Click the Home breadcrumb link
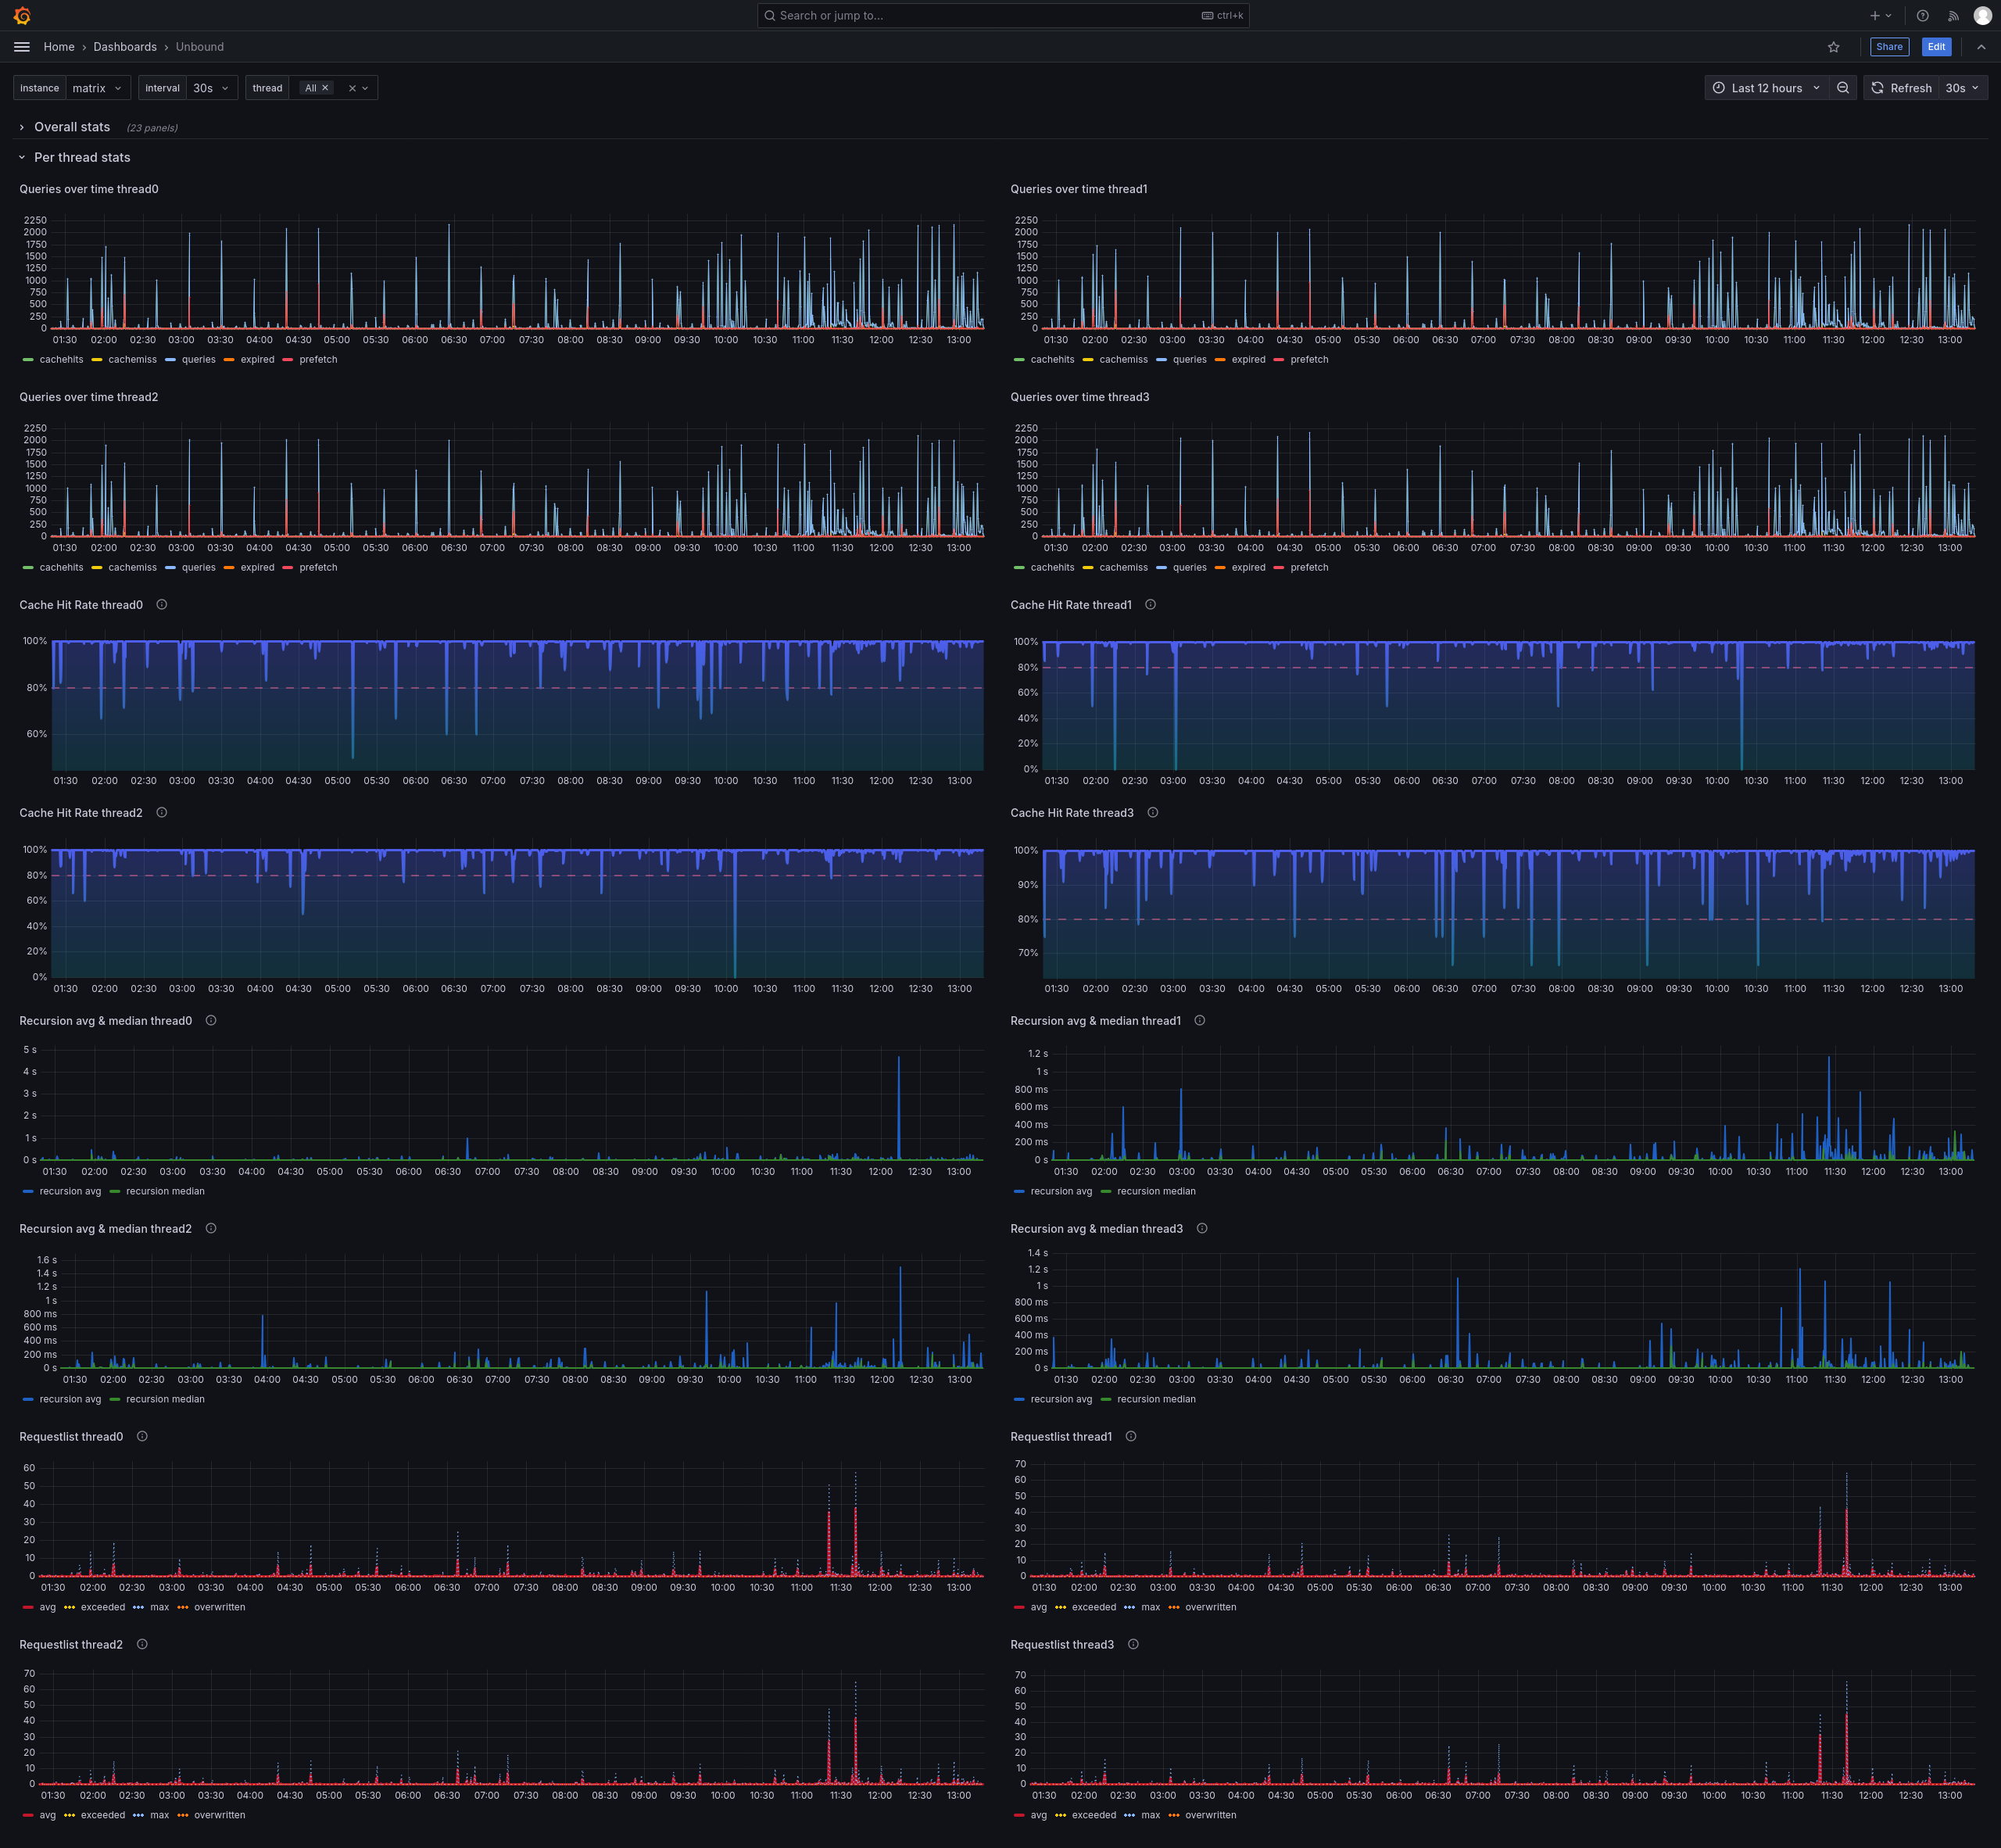Screen dimensions: 2001x1848 (59, 47)
